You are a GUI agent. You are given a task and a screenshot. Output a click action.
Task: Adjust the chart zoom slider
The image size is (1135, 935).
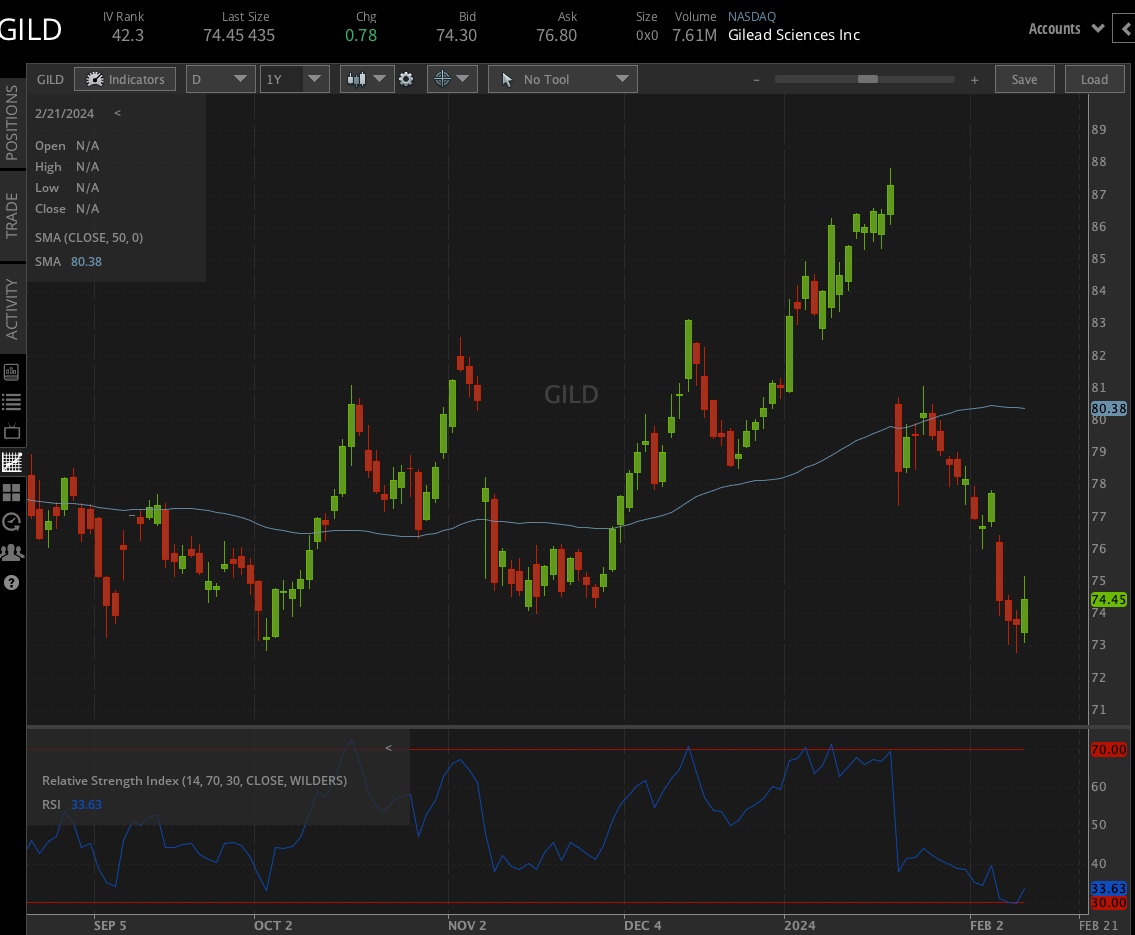(868, 77)
